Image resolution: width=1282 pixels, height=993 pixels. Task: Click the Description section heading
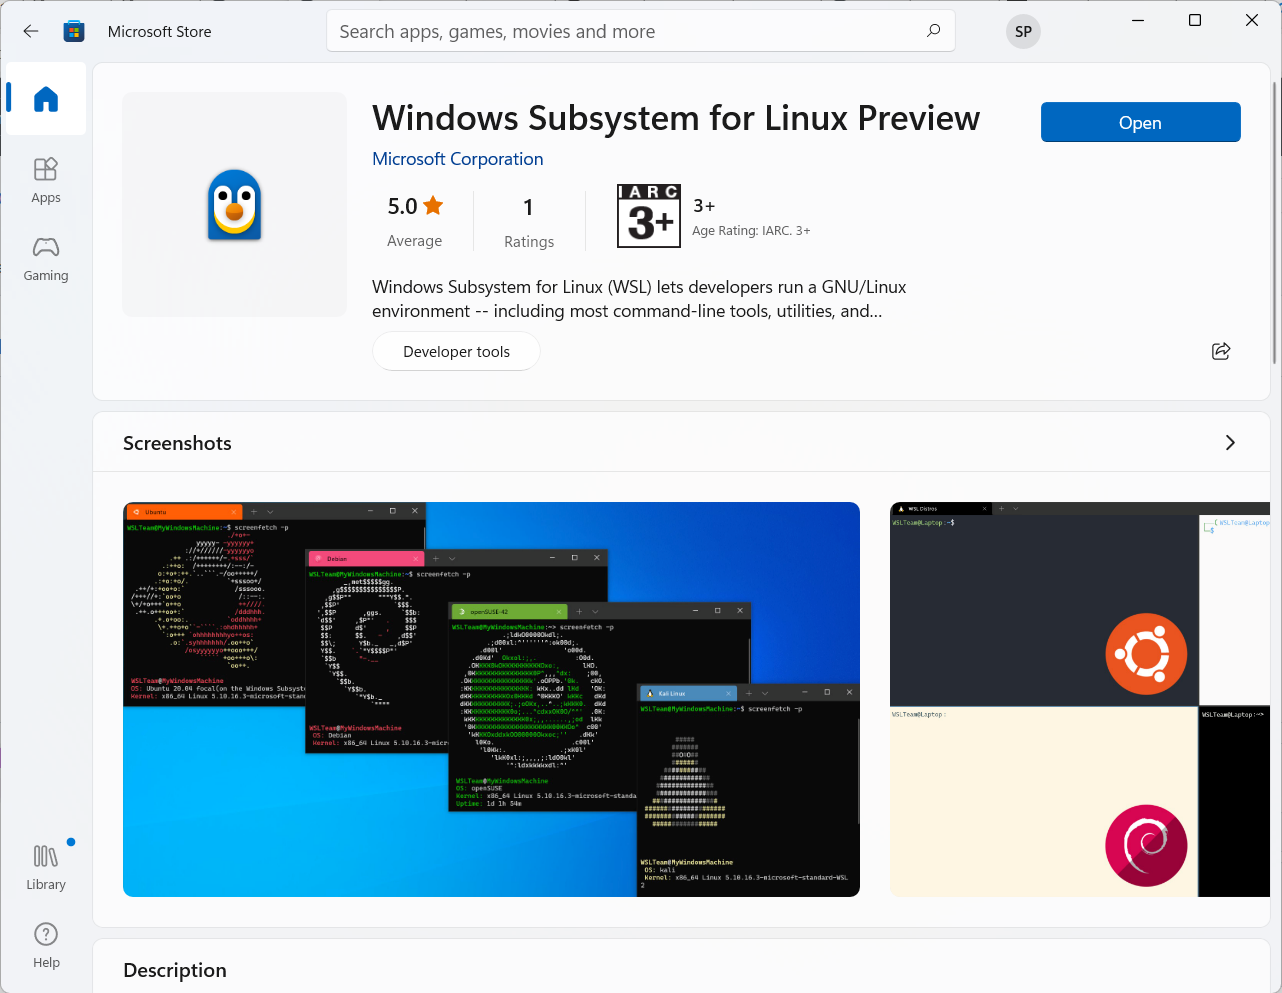click(175, 970)
